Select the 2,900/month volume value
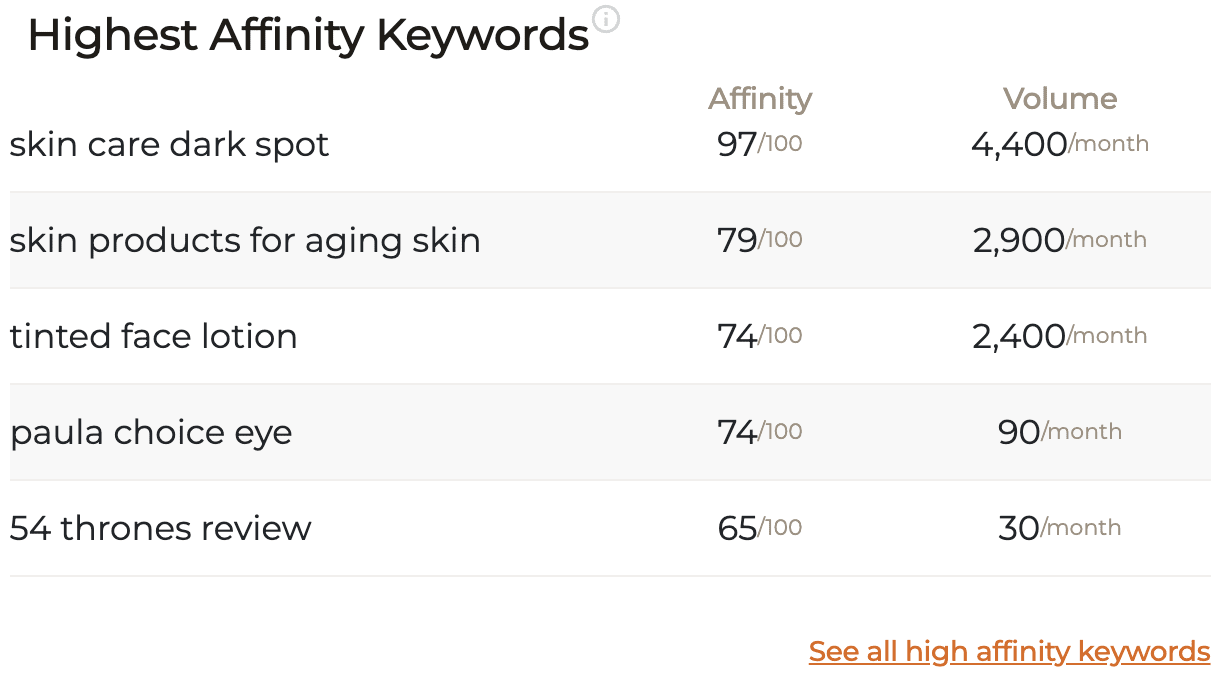 (x=1060, y=241)
